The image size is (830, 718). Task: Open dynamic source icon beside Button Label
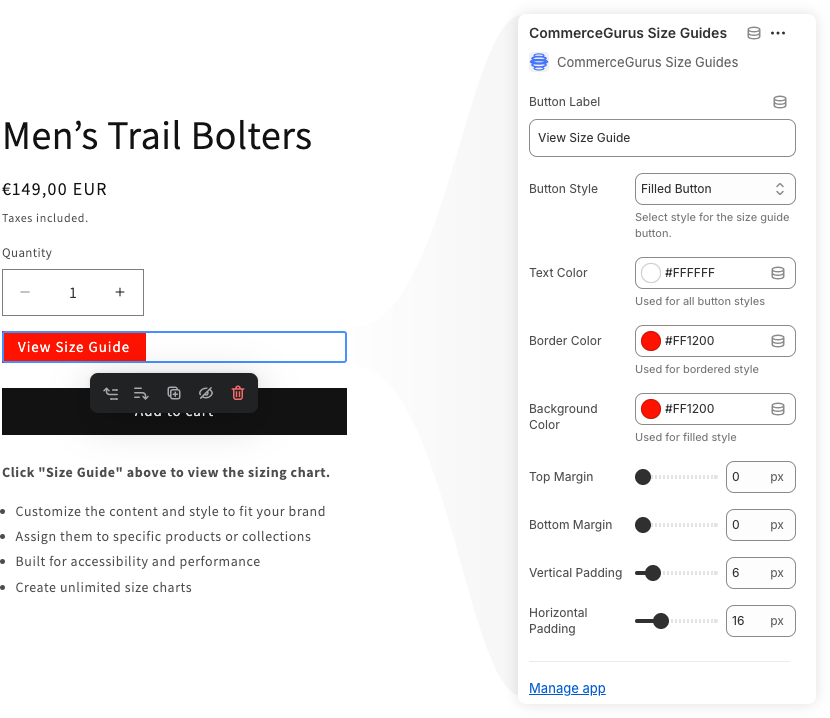pos(778,101)
